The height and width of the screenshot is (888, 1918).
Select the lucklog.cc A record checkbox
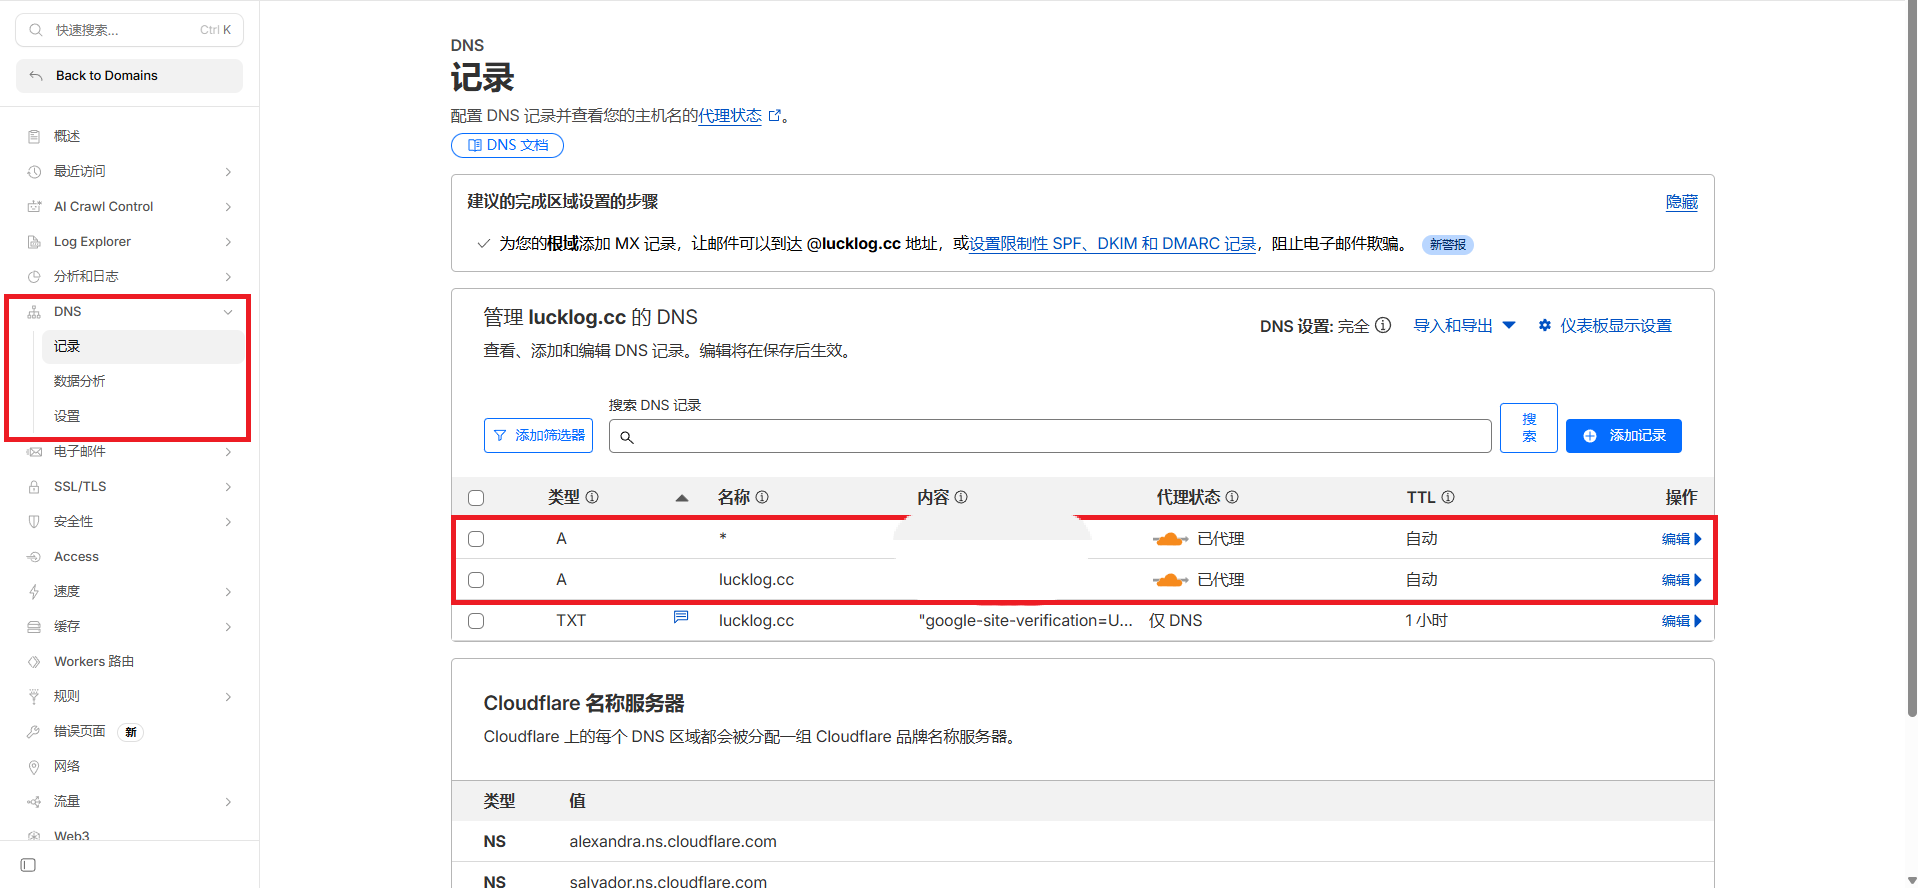point(476,580)
